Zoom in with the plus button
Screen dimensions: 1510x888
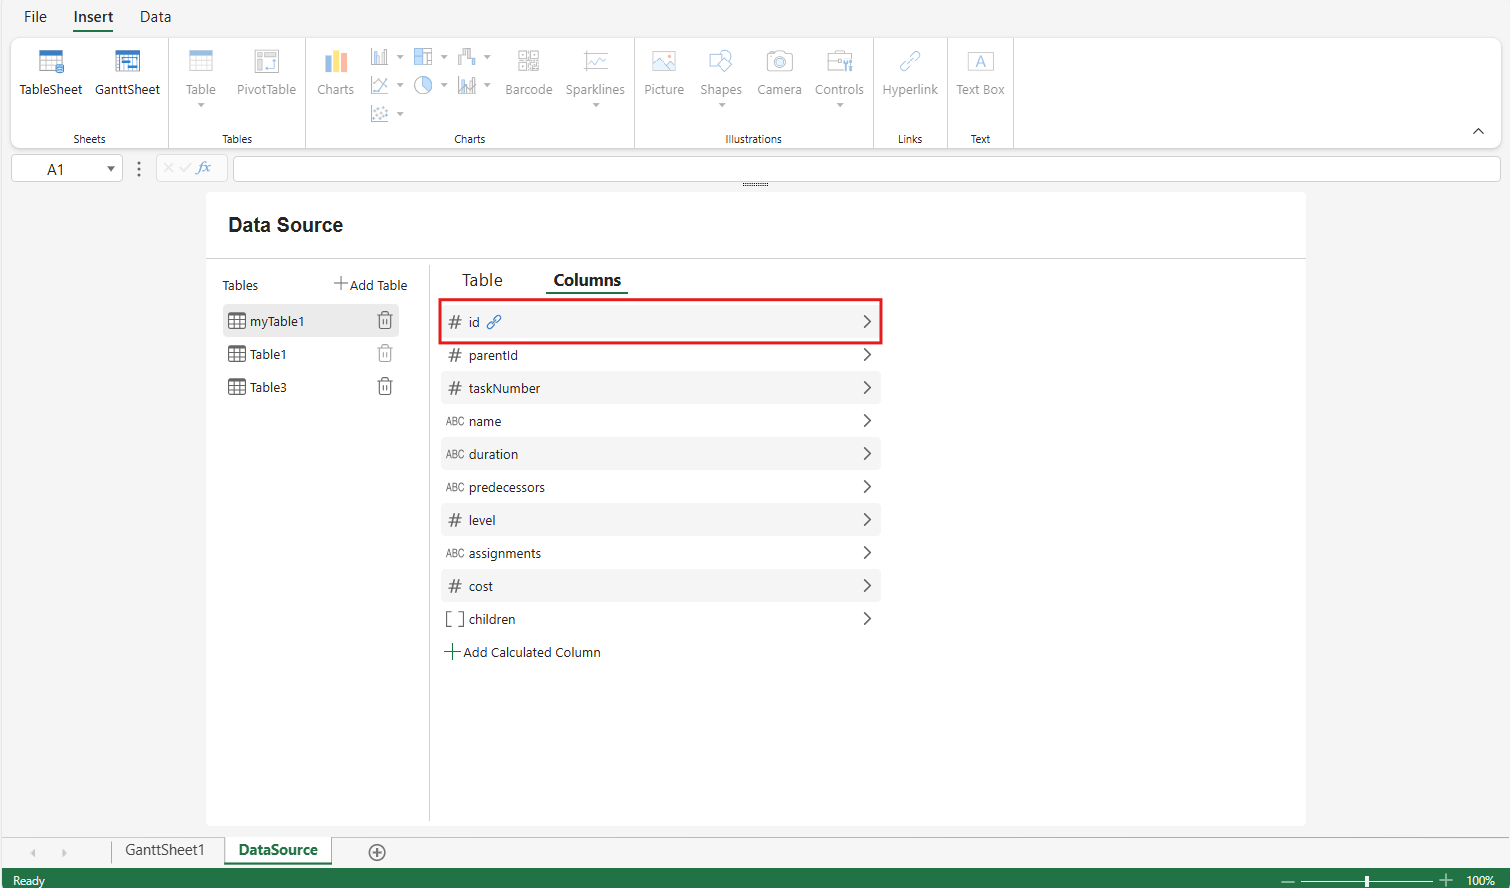[x=1446, y=880]
